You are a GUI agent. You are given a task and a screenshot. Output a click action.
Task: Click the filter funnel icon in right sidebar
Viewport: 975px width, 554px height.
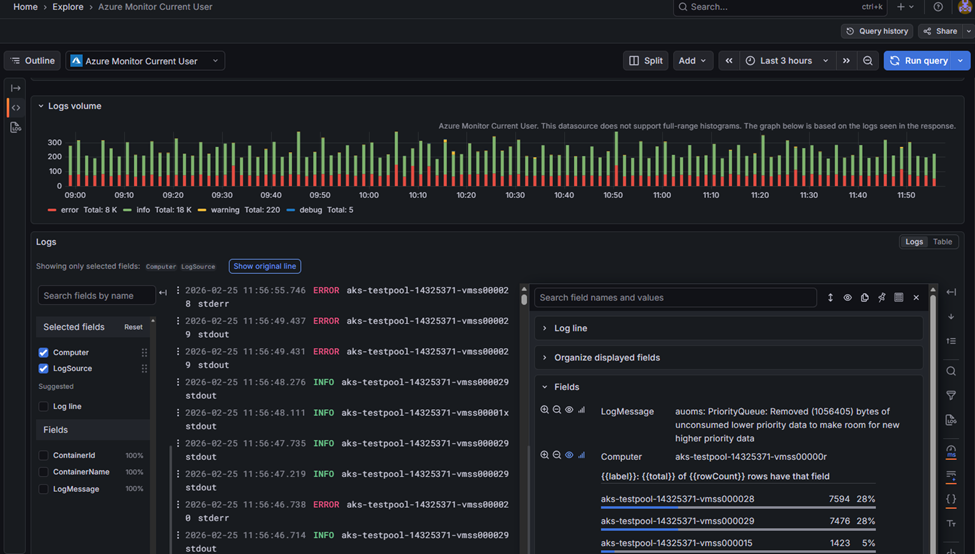pyautogui.click(x=951, y=396)
